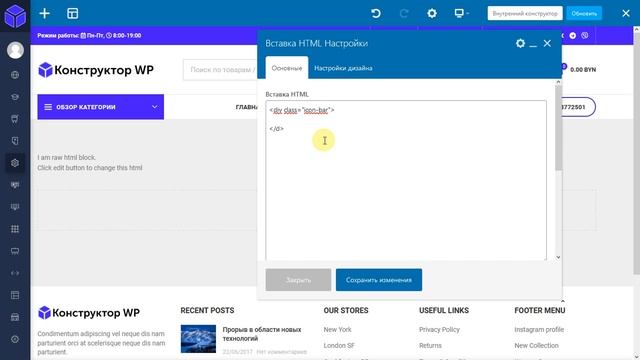Viewport: 640px width, 360px height.
Task: Click the site search input field
Action: pyautogui.click(x=220, y=70)
